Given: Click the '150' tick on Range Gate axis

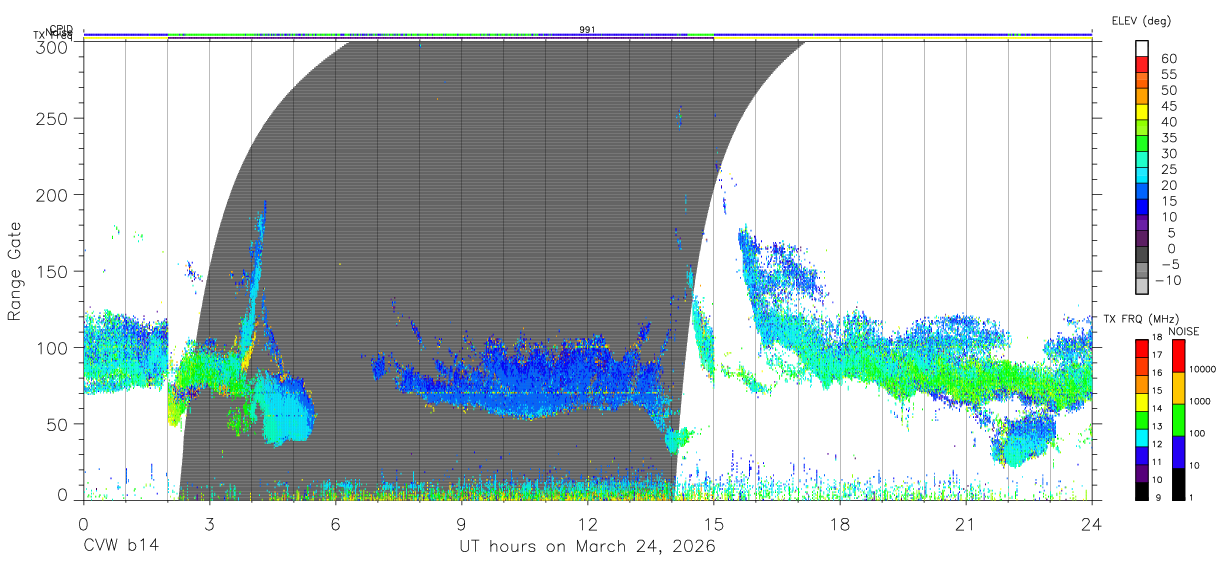Looking at the screenshot, I should point(52,271).
